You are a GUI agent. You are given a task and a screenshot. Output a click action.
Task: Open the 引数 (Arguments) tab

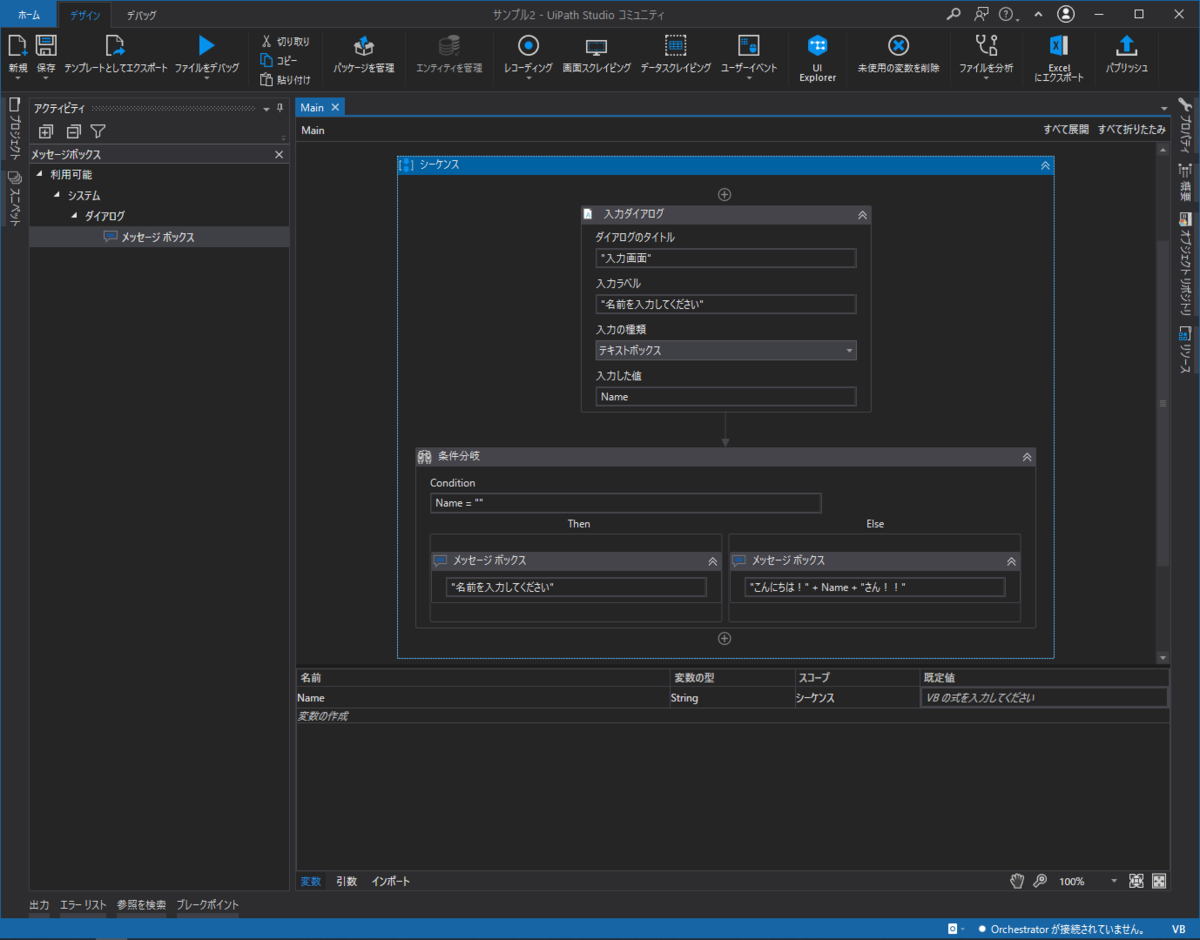tap(346, 881)
